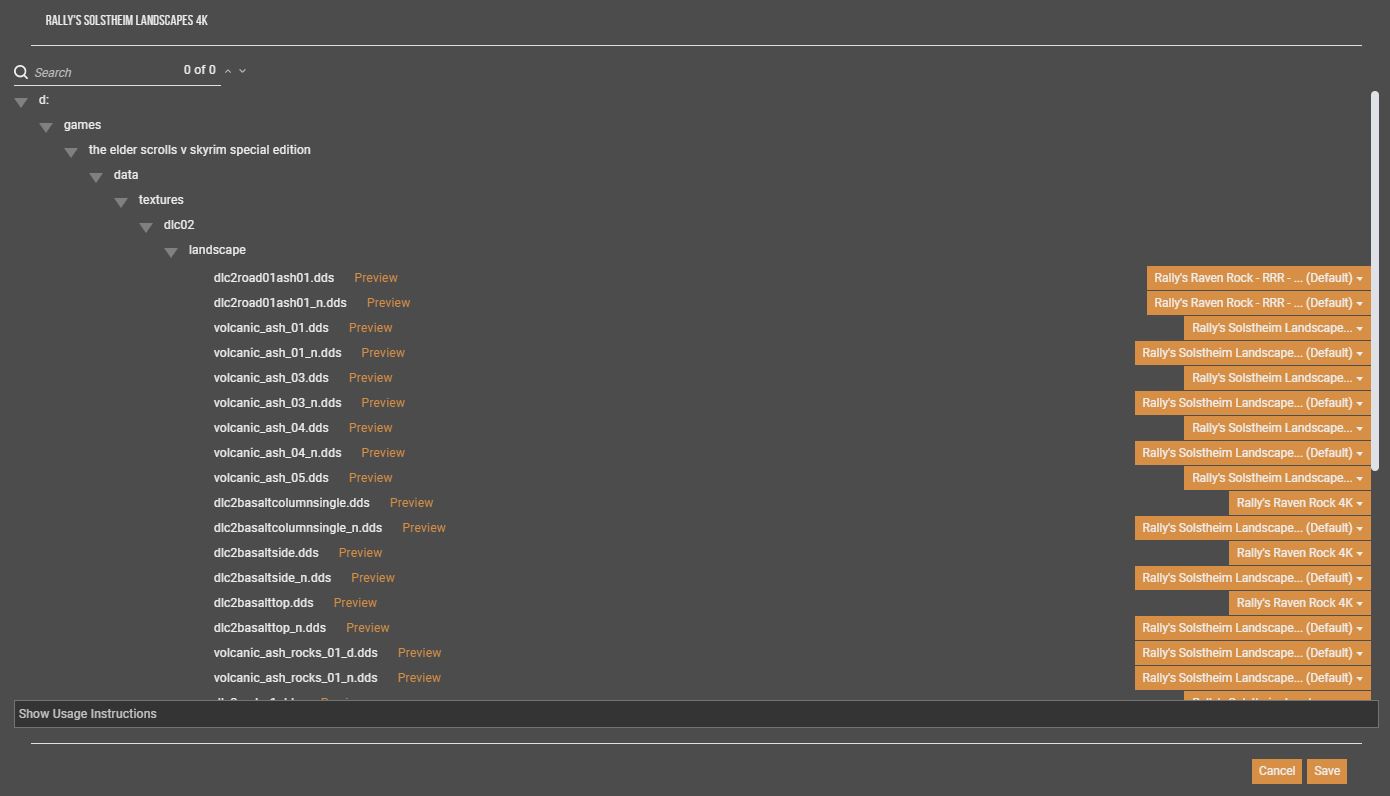Collapse the textures folder node
This screenshot has height=796, width=1390.
[x=121, y=200]
